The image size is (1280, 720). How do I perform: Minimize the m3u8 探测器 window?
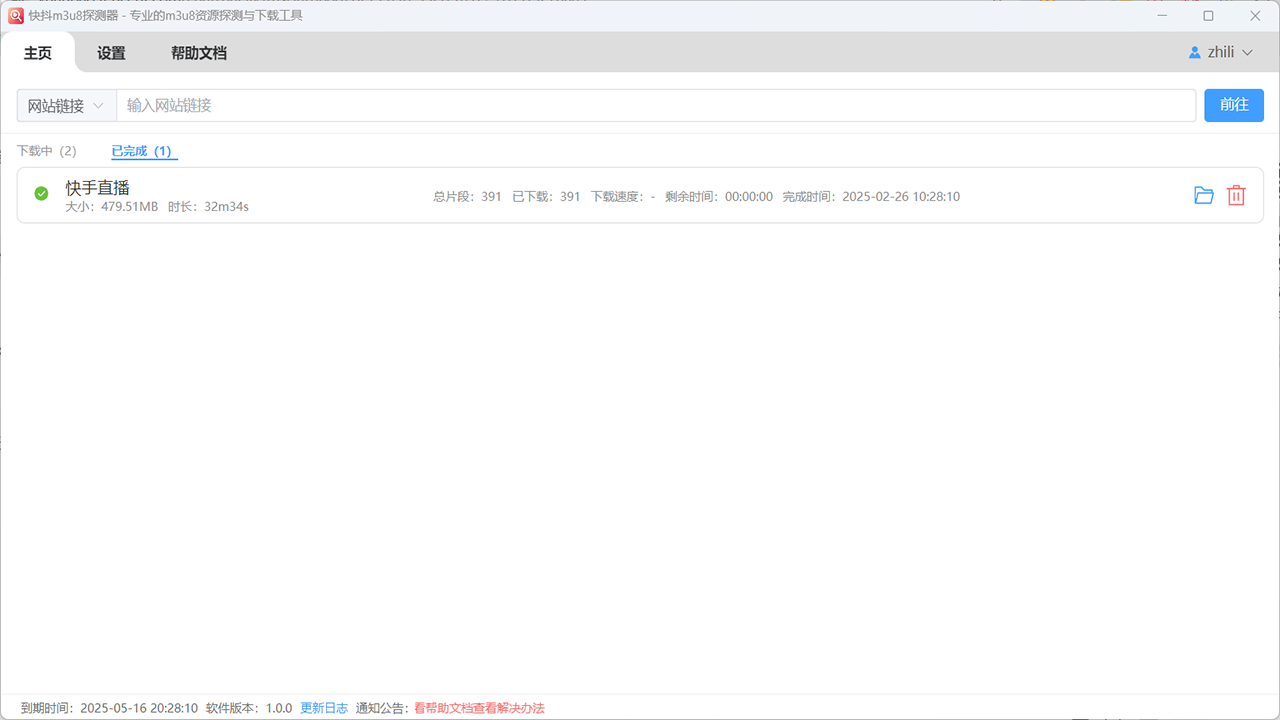tap(1162, 16)
